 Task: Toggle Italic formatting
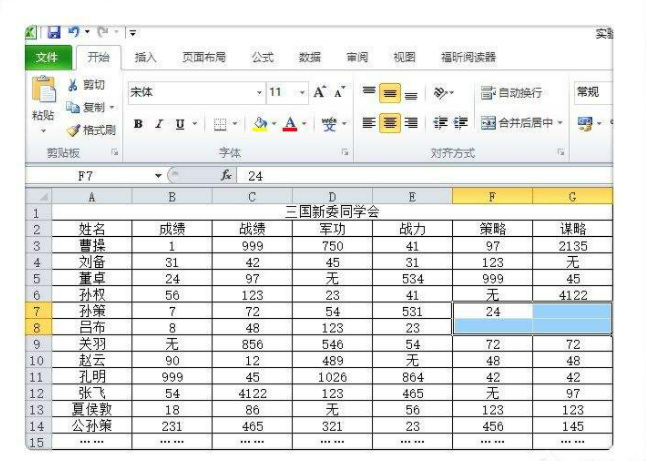tap(159, 124)
